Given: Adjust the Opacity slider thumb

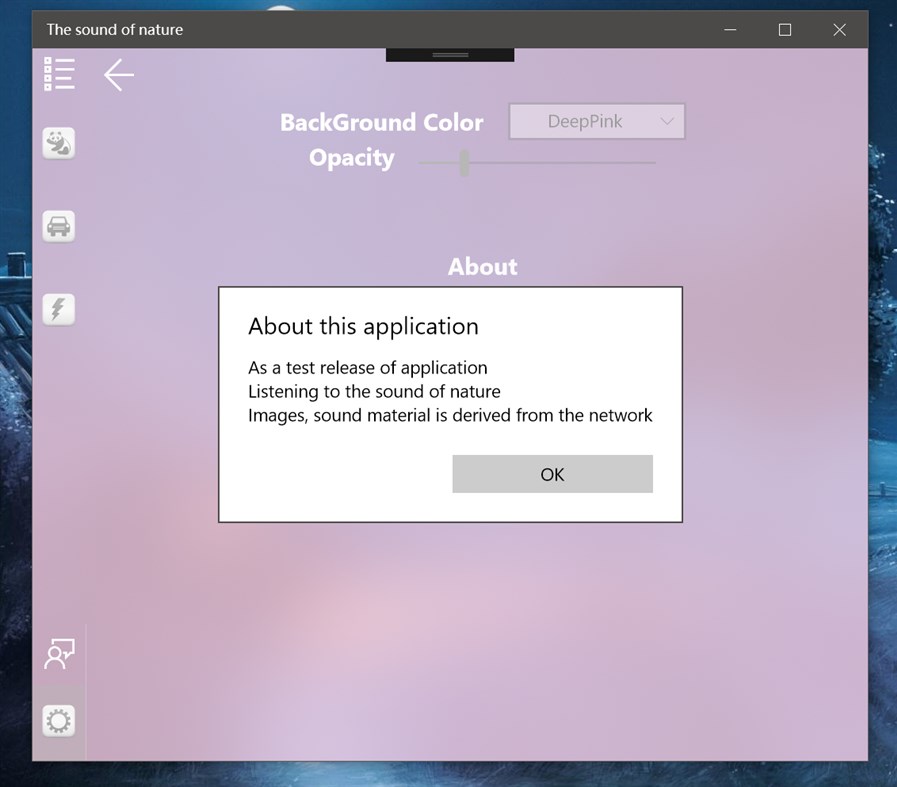Looking at the screenshot, I should click(x=465, y=163).
